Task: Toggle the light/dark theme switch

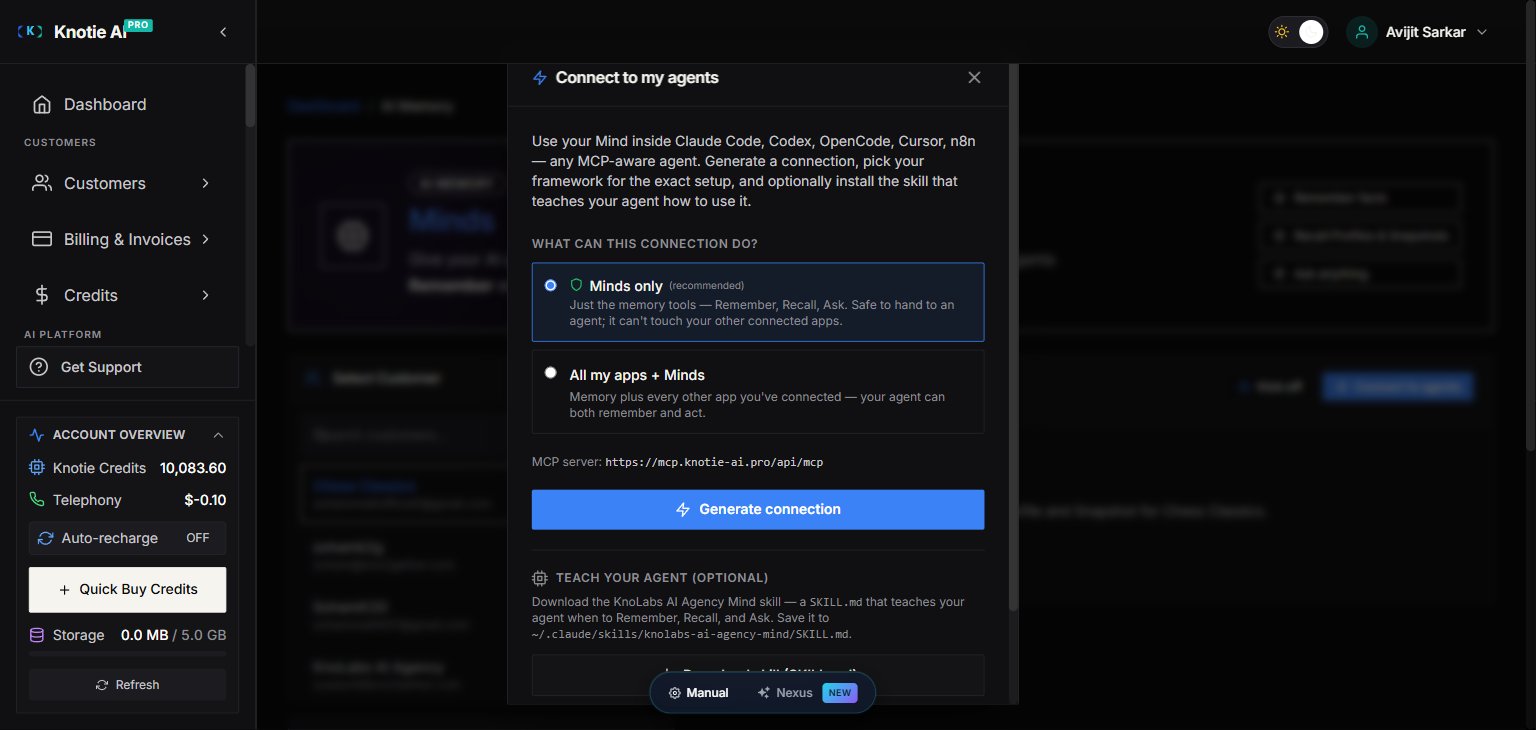Action: (1298, 32)
